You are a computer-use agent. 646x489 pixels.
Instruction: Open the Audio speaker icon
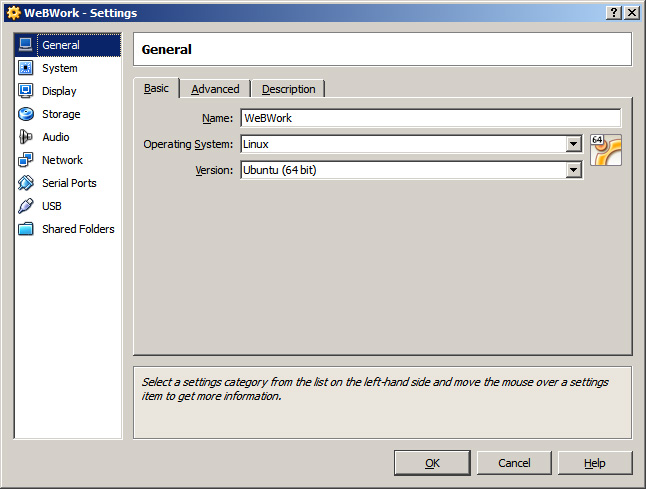click(x=26, y=137)
